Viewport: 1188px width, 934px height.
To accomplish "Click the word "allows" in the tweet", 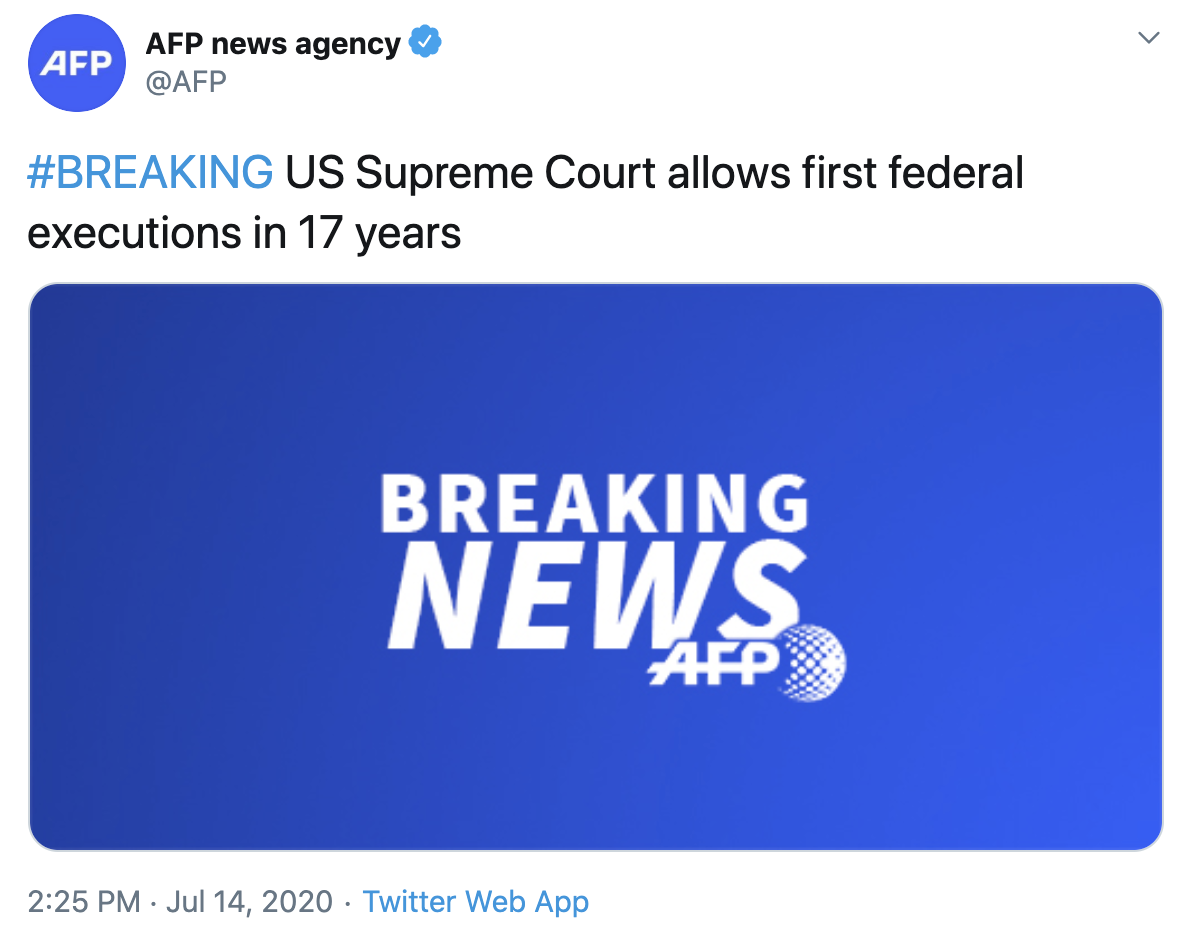I will pyautogui.click(x=728, y=174).
